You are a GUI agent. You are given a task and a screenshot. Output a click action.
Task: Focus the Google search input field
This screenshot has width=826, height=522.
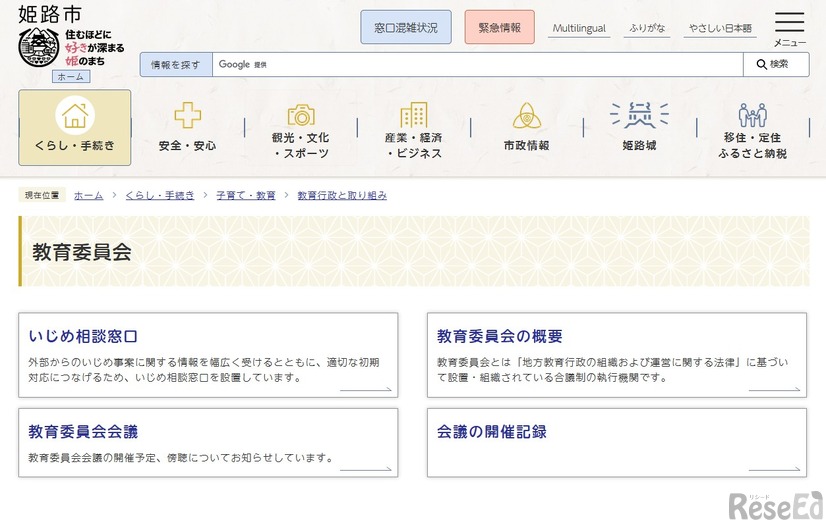(478, 65)
